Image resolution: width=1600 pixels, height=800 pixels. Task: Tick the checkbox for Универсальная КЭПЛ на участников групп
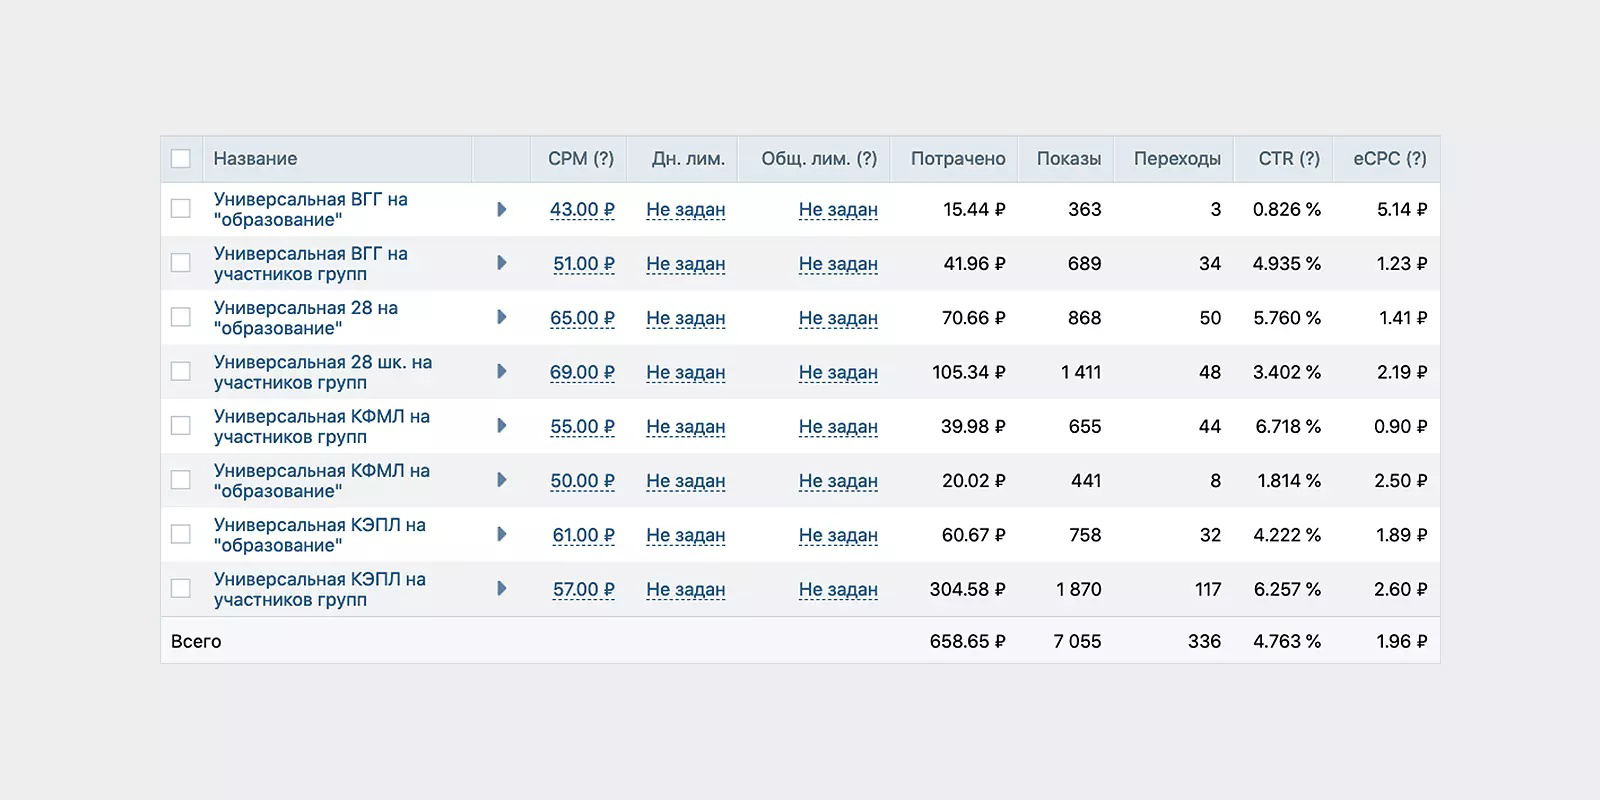point(181,588)
